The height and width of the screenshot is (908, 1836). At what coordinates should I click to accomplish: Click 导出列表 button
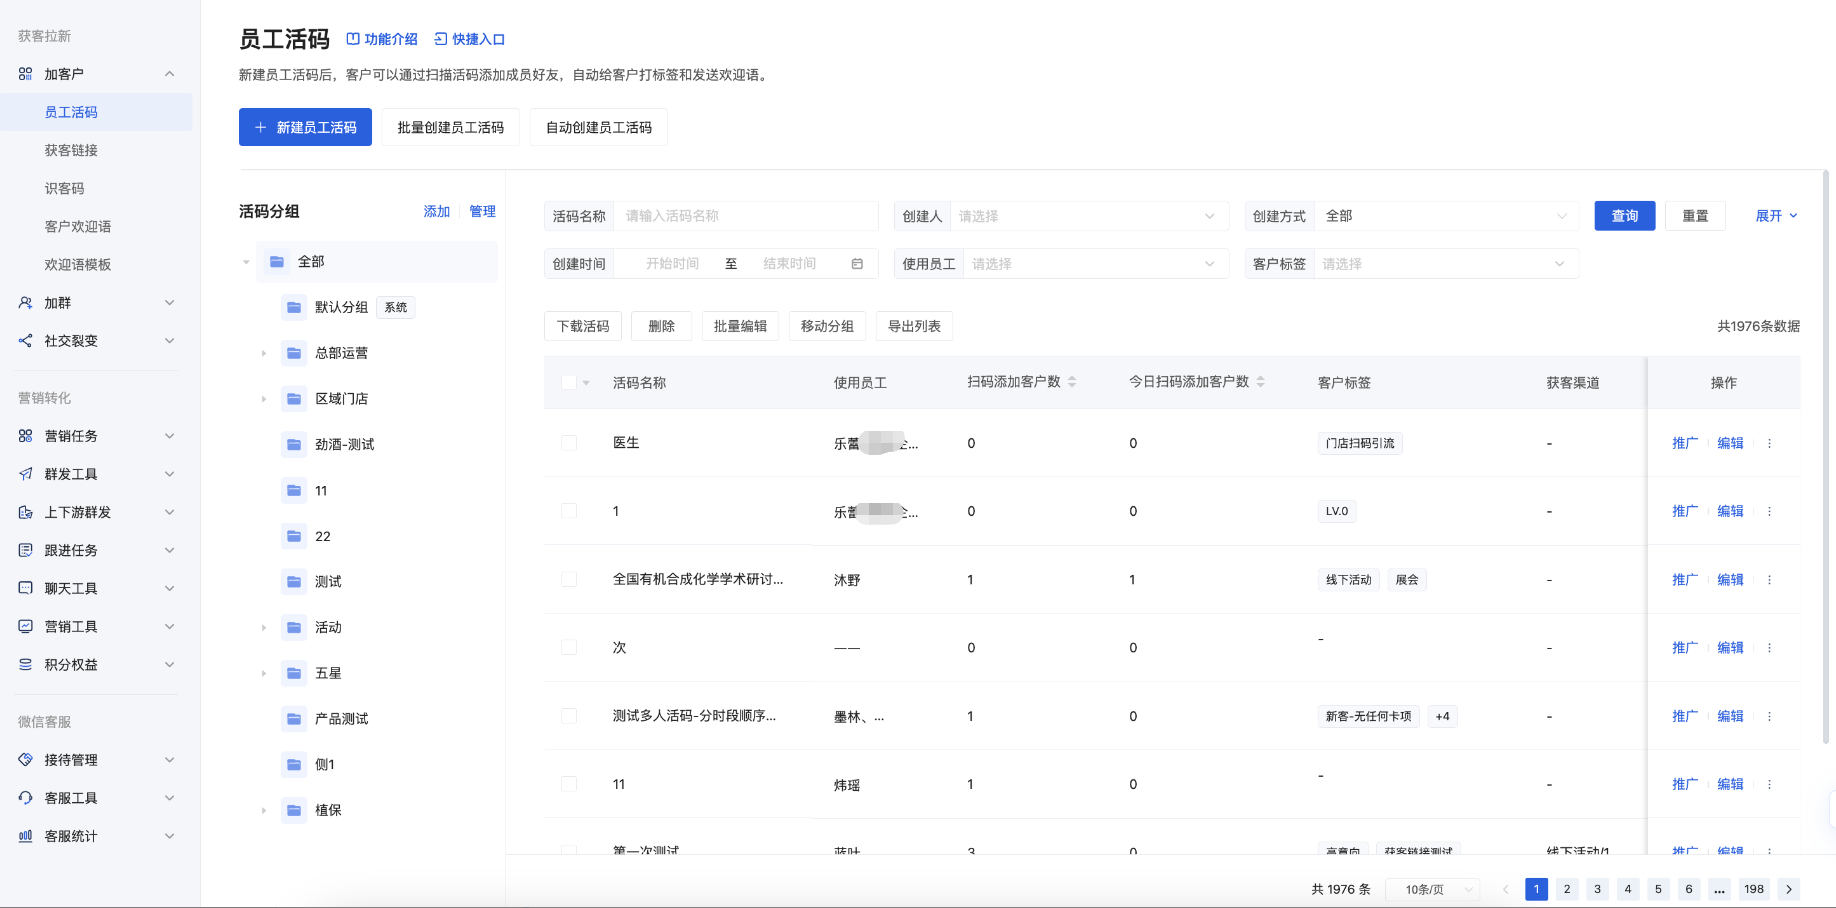914,326
